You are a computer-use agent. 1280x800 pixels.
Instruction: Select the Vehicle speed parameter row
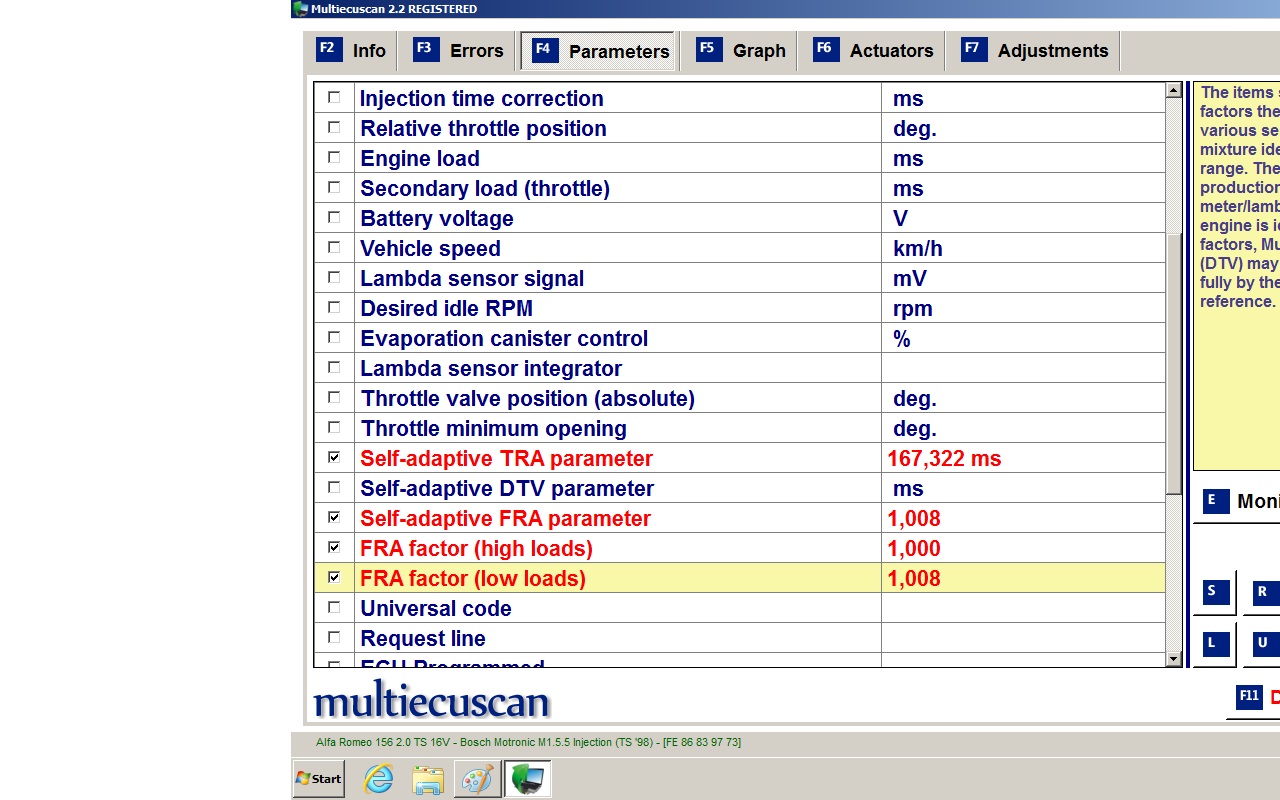click(x=616, y=248)
